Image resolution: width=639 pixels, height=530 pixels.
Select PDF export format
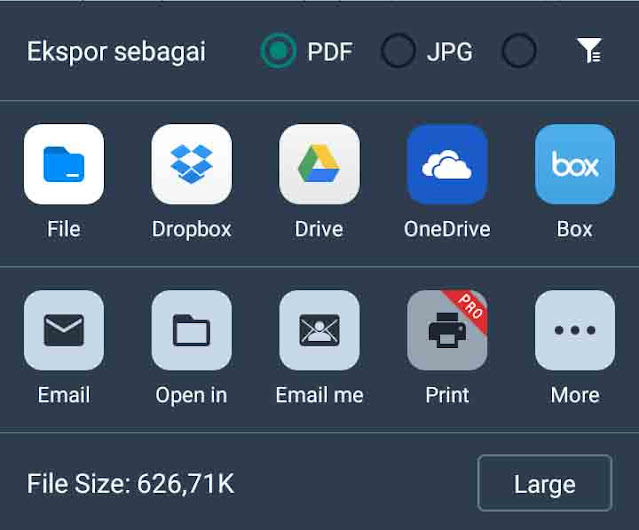278,51
